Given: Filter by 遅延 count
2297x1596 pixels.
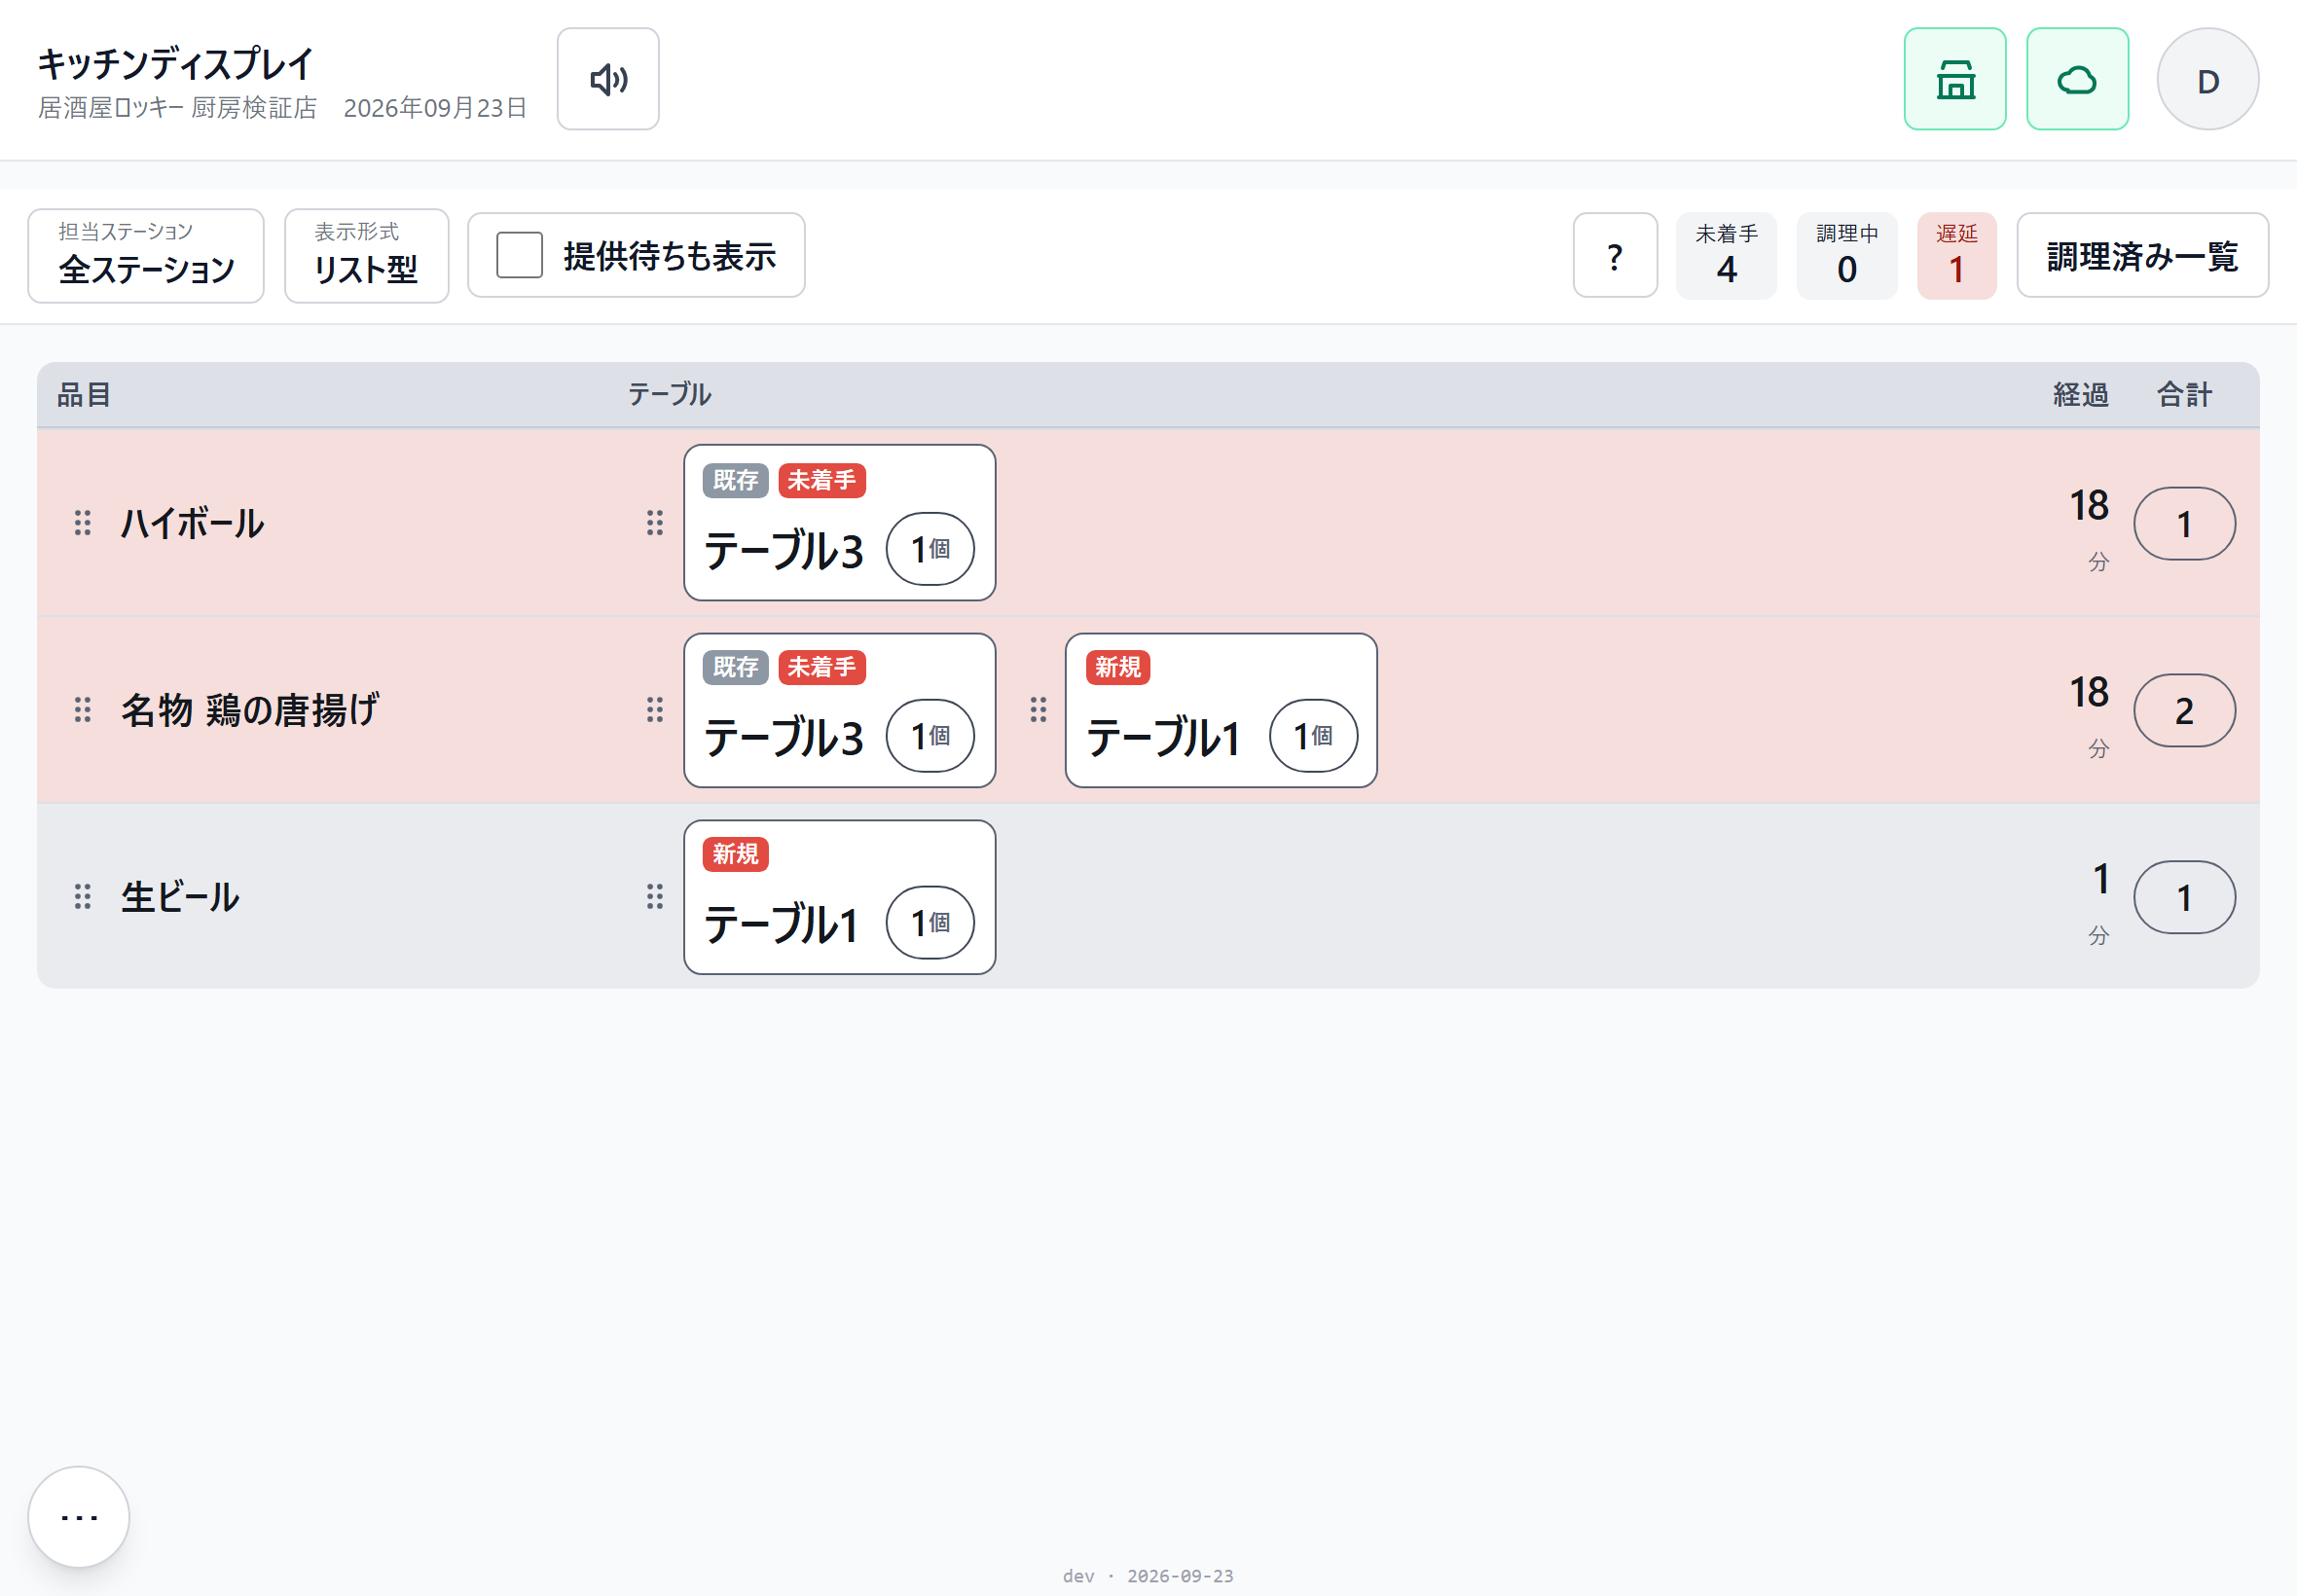Looking at the screenshot, I should tap(1957, 255).
